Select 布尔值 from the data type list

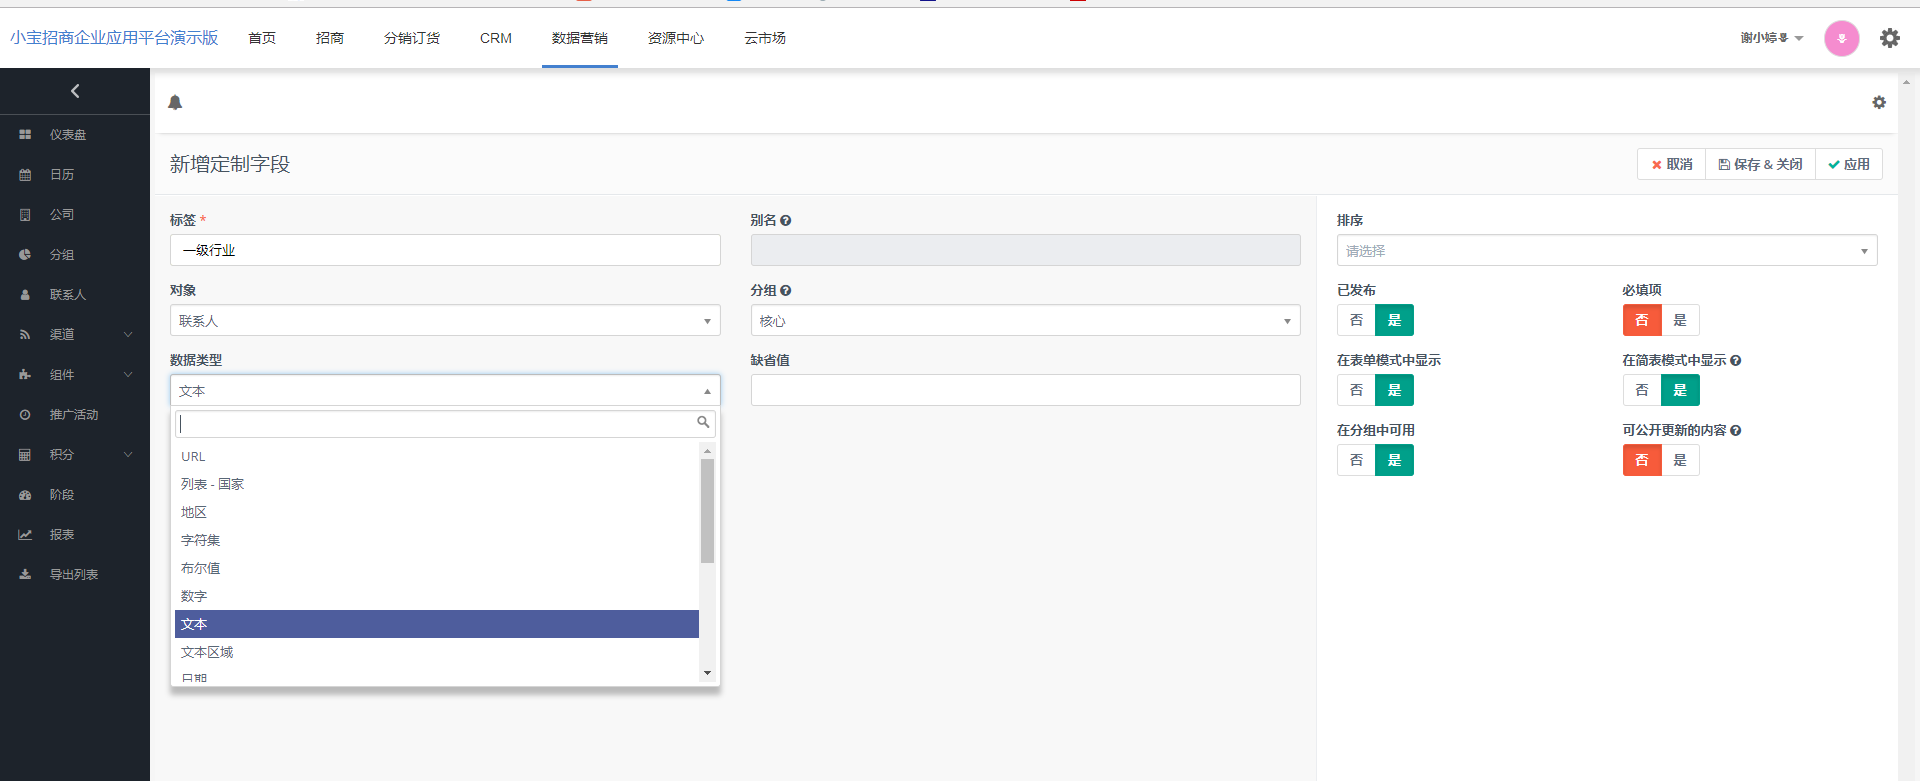201,568
